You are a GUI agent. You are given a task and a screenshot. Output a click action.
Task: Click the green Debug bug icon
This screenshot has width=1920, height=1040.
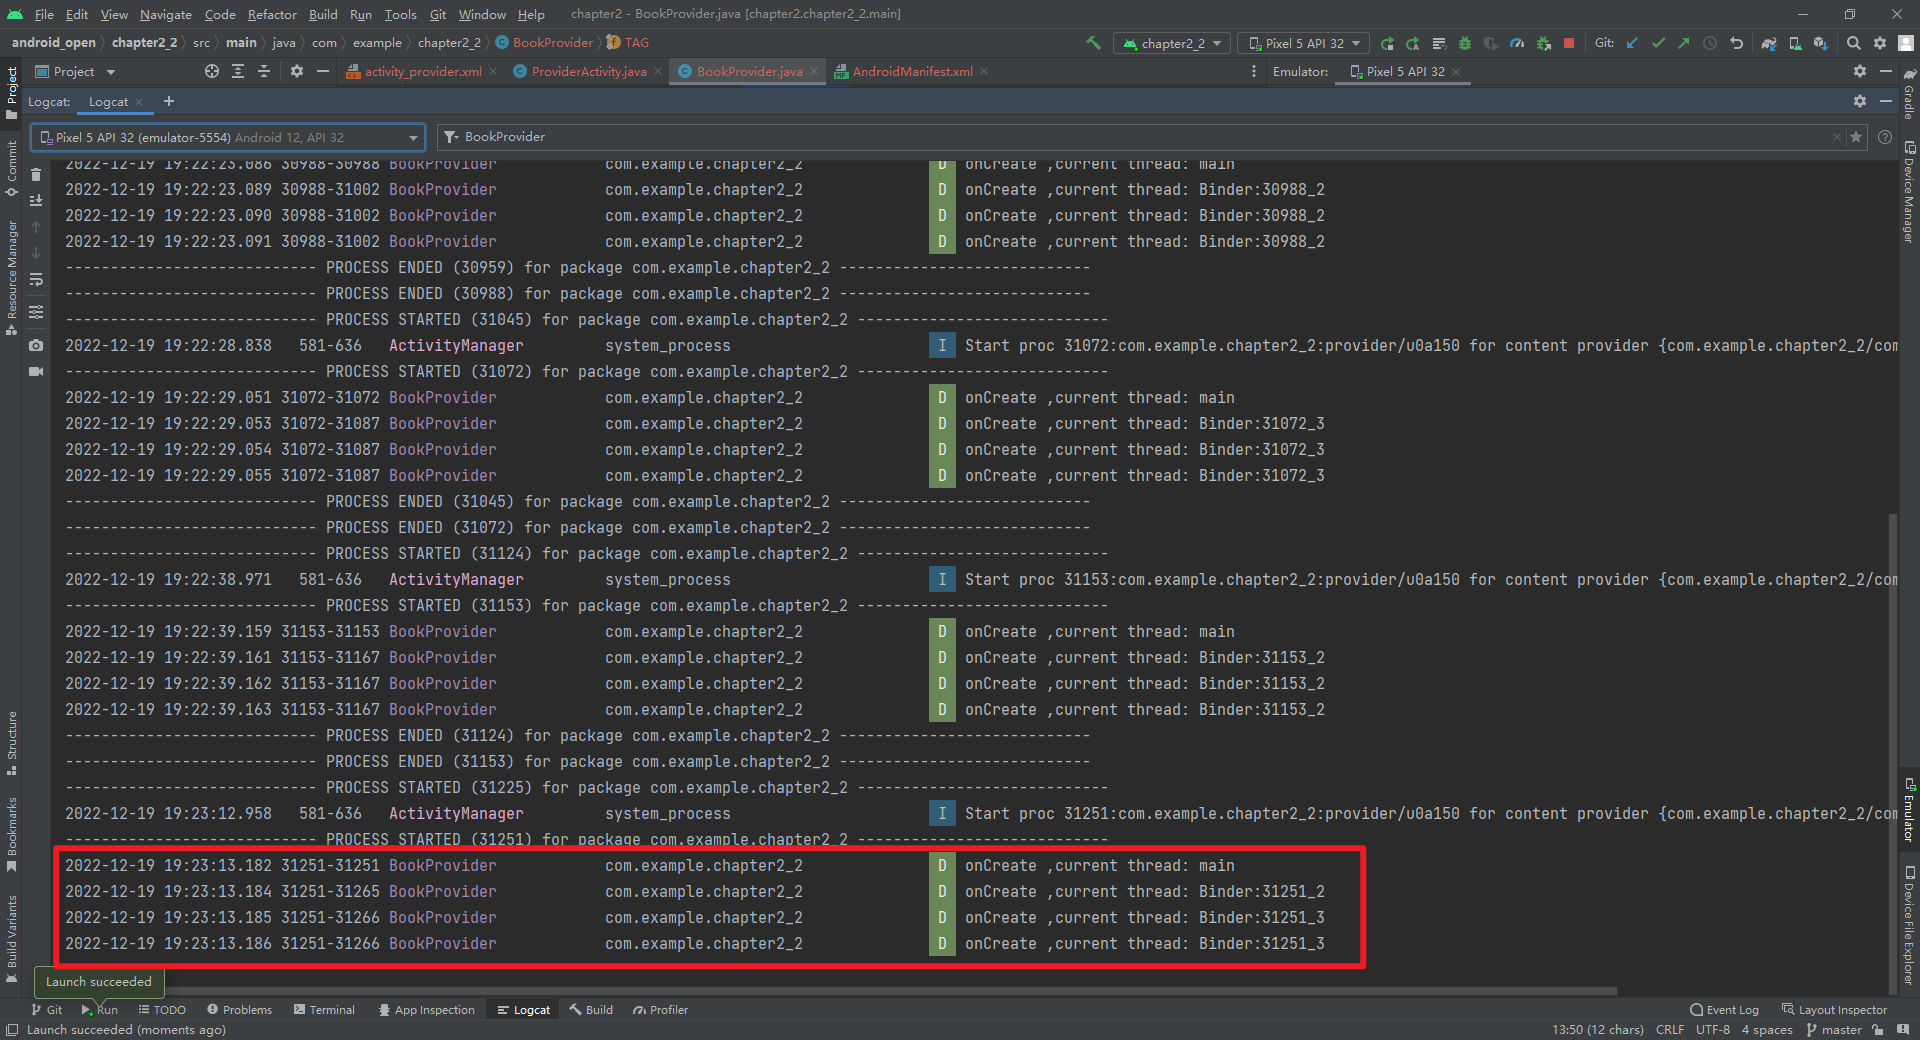pyautogui.click(x=1465, y=43)
